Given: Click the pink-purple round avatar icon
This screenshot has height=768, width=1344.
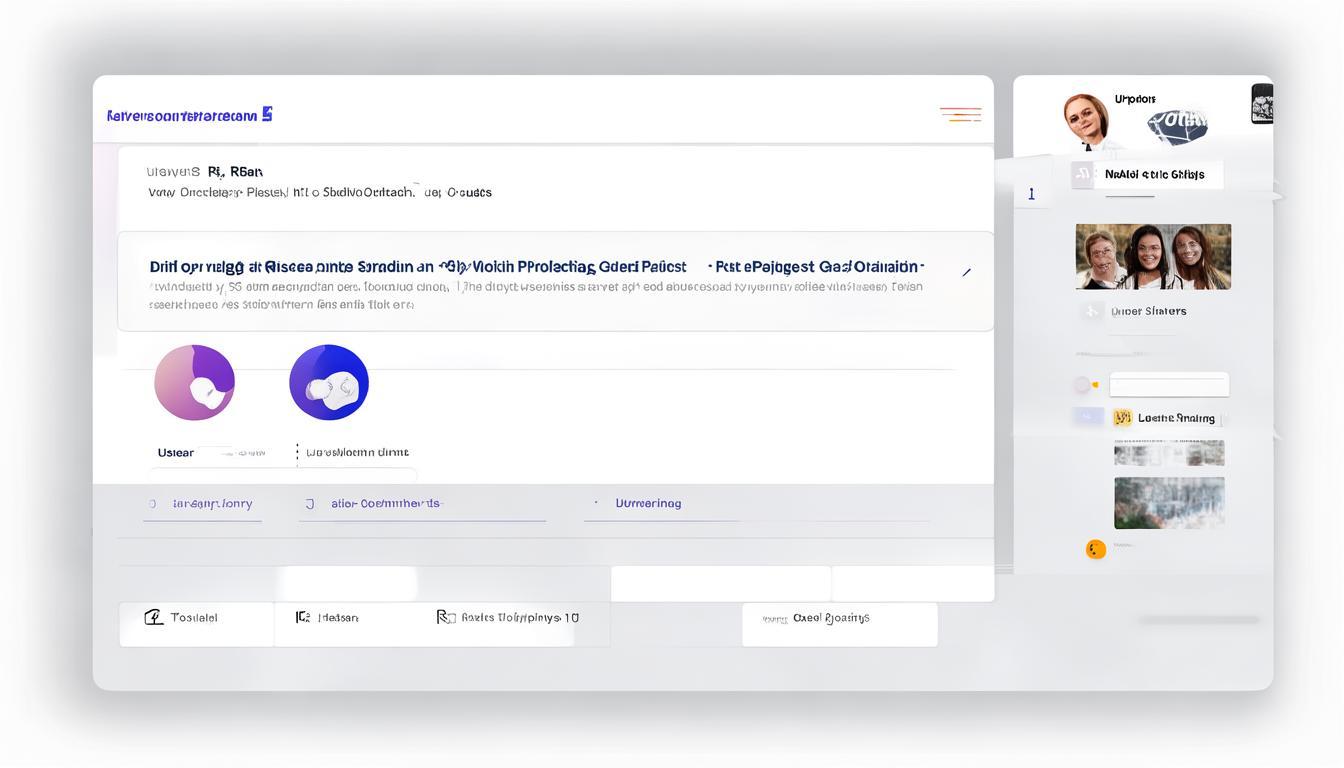Looking at the screenshot, I should pos(194,383).
